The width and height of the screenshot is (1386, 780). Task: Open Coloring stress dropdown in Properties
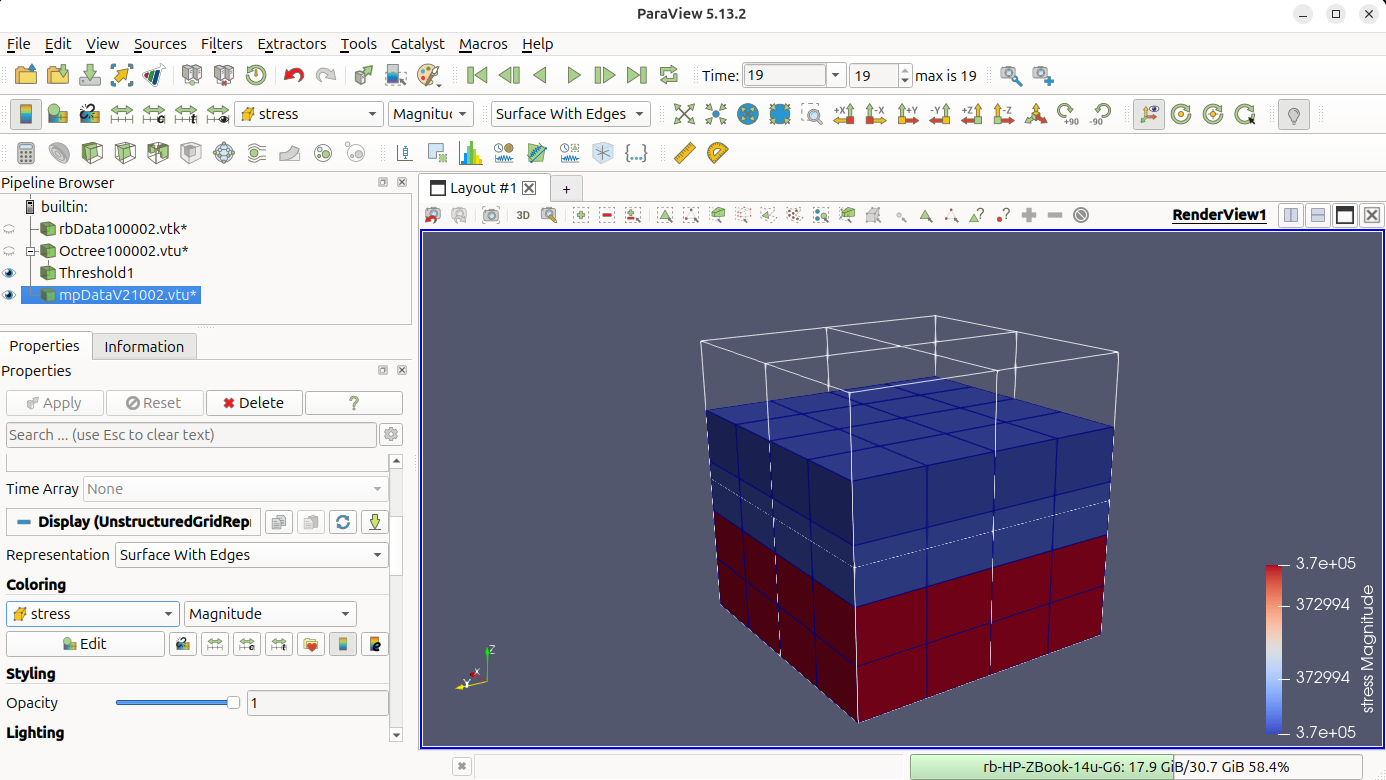(93, 614)
